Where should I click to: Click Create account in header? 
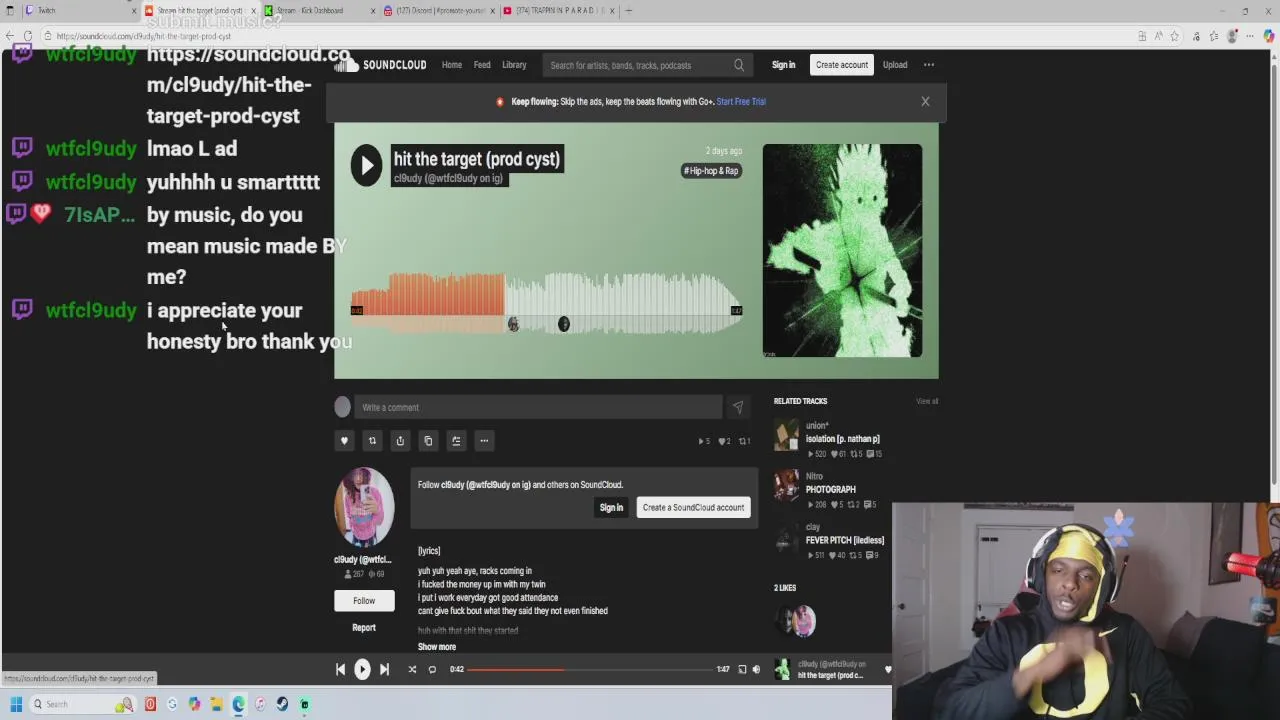pos(842,65)
